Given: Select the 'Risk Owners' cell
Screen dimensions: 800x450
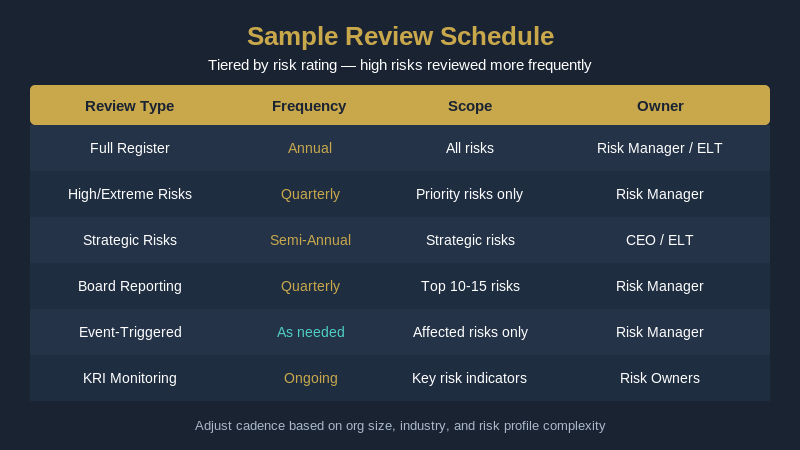Looking at the screenshot, I should pos(660,378).
